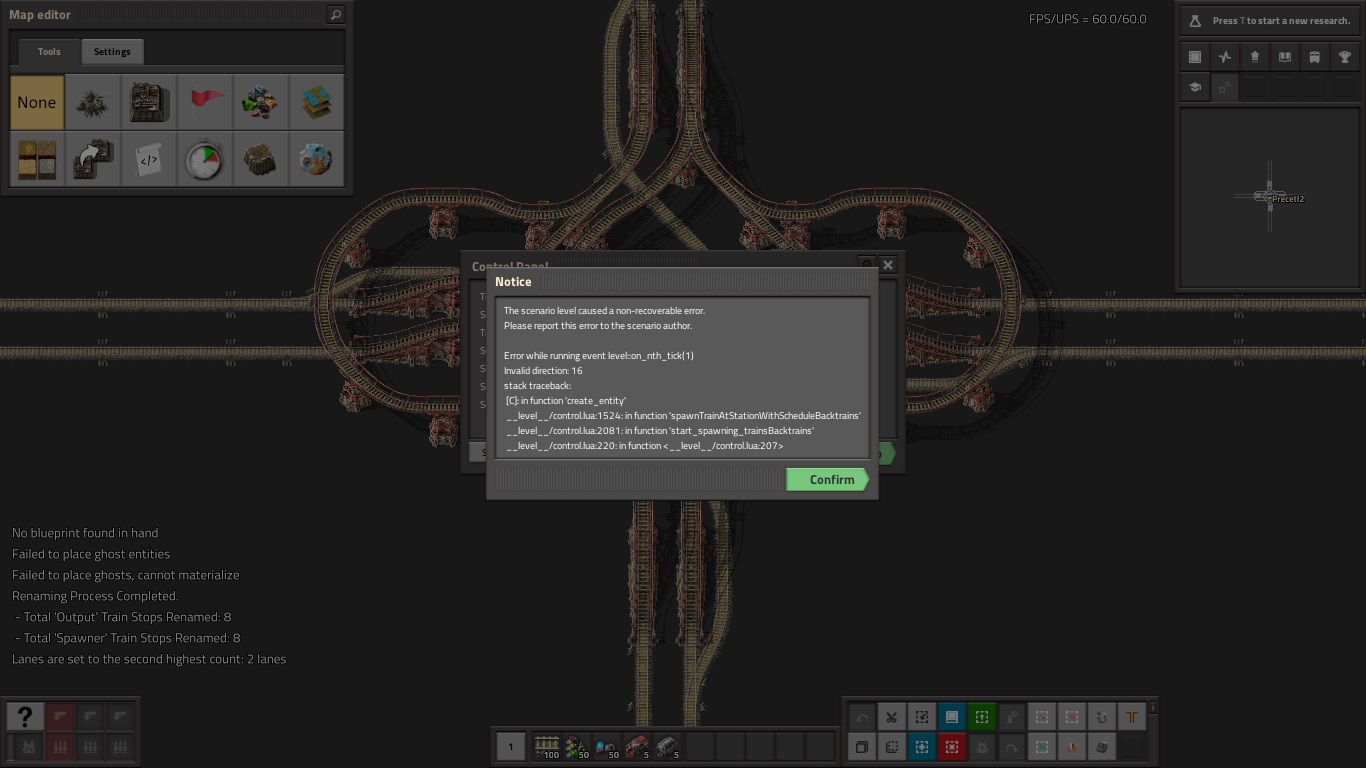Open shortcut bar vertical dots menu
Screen dimensions: 1366x768
(x=1152, y=708)
